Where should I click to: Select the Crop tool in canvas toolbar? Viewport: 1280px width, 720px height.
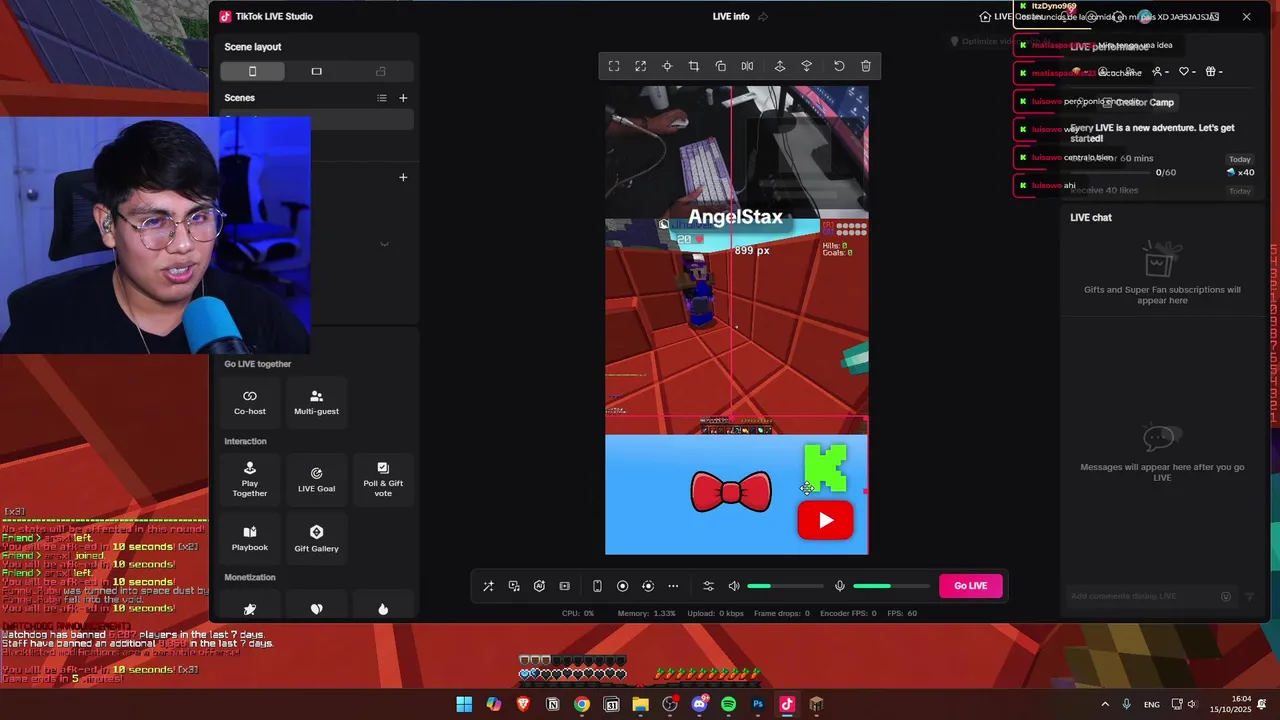693,66
